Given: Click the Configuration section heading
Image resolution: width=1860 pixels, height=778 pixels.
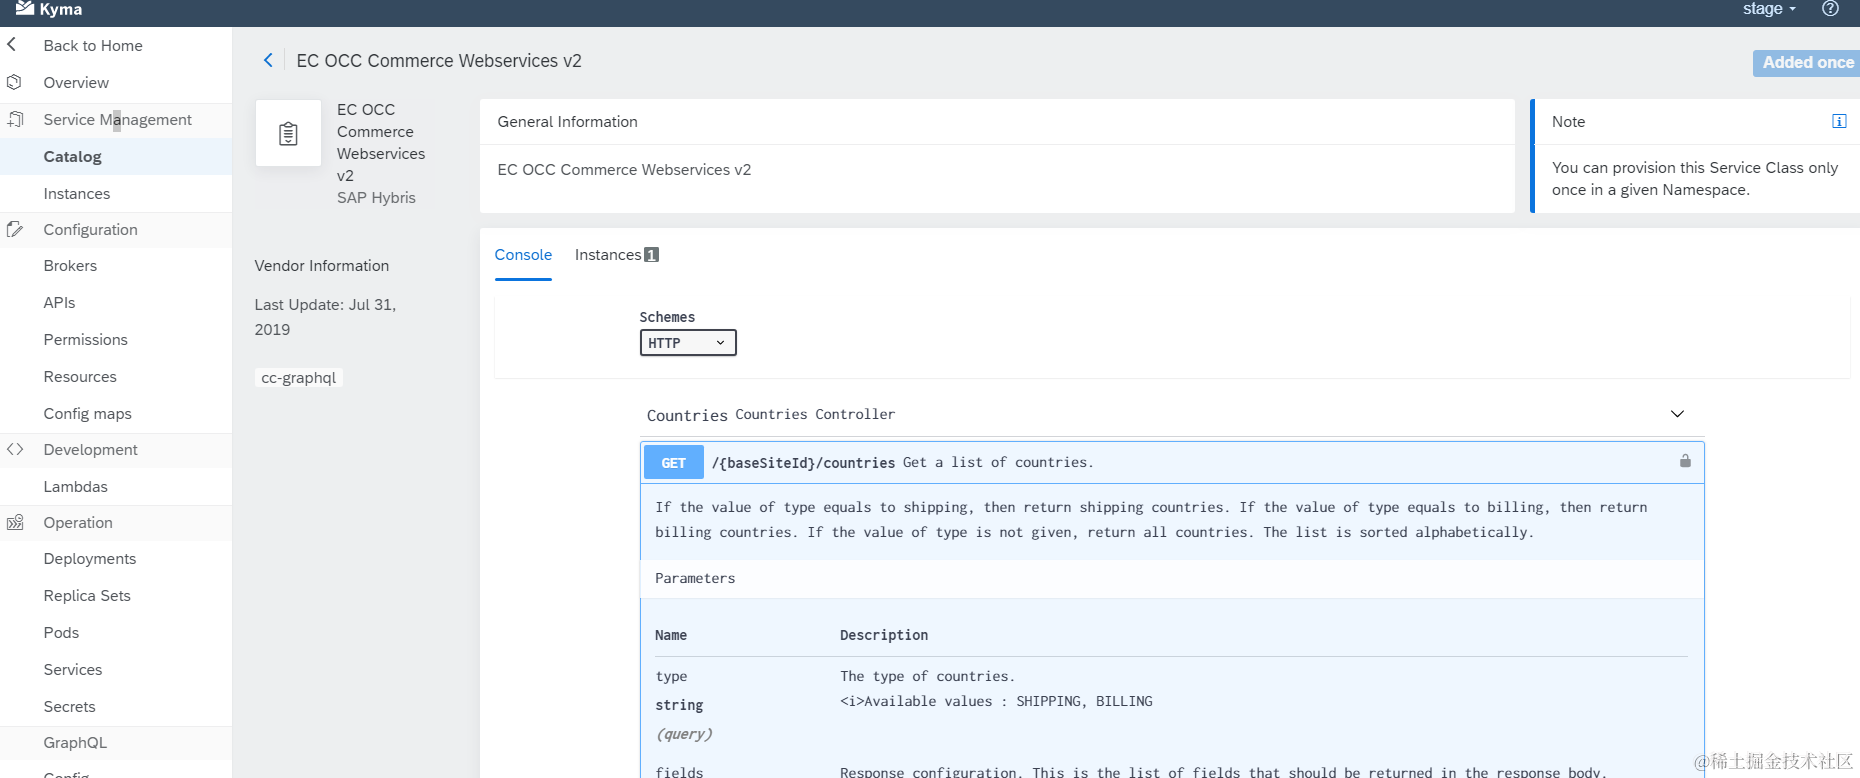Looking at the screenshot, I should tap(90, 229).
